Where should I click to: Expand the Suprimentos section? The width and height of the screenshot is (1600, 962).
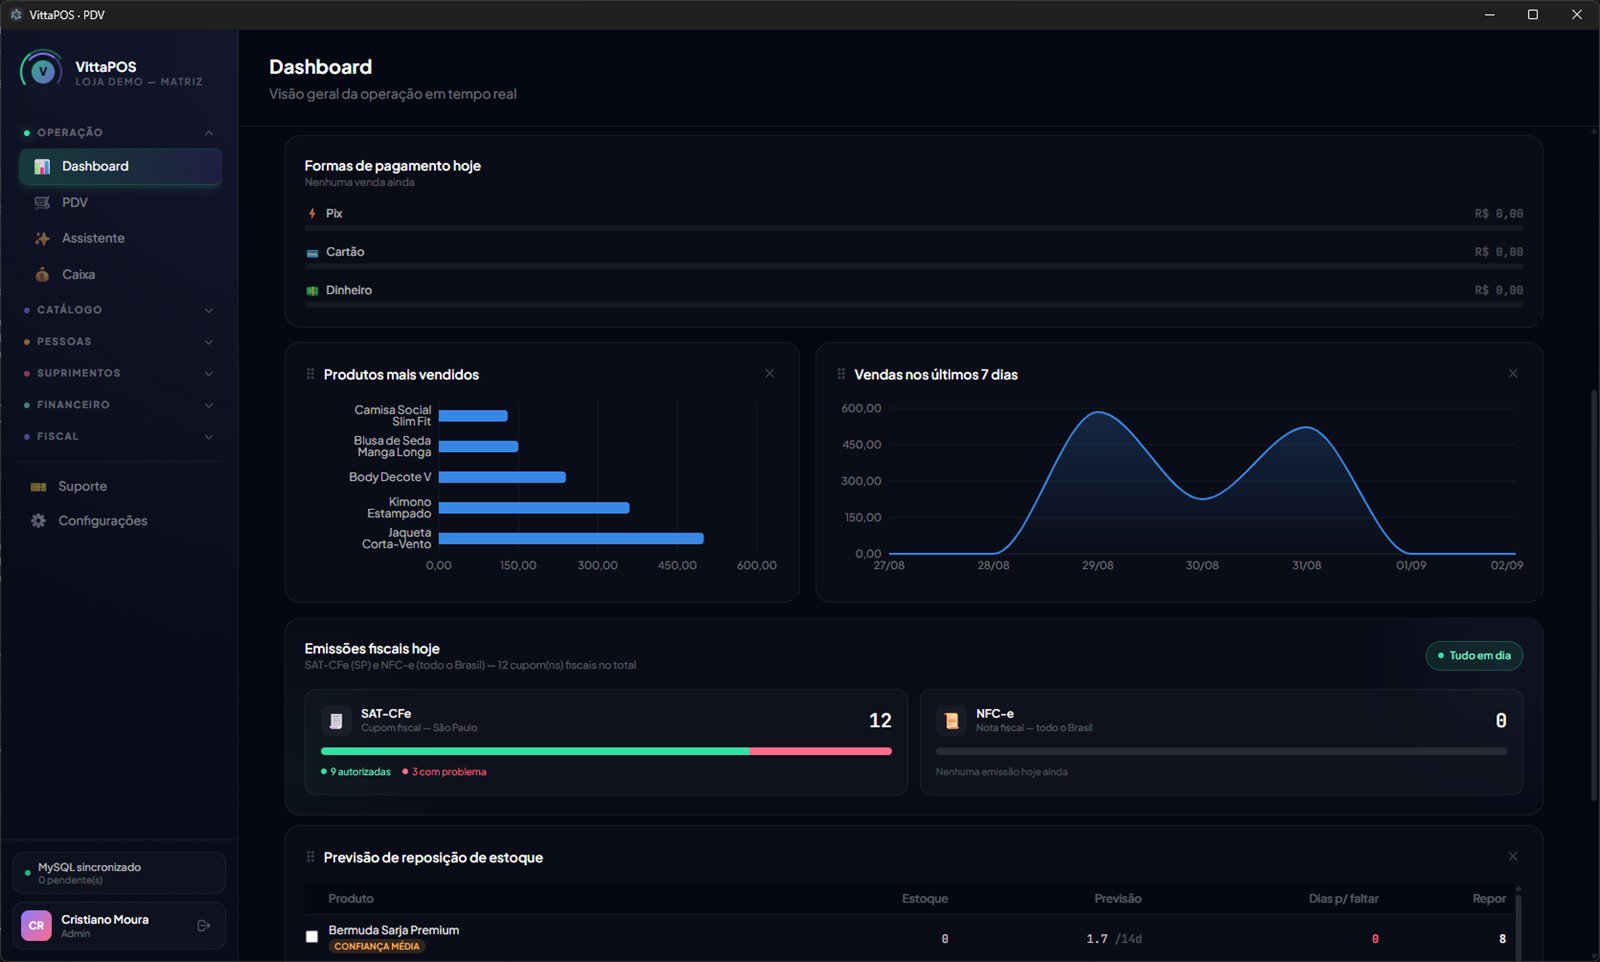pos(120,373)
